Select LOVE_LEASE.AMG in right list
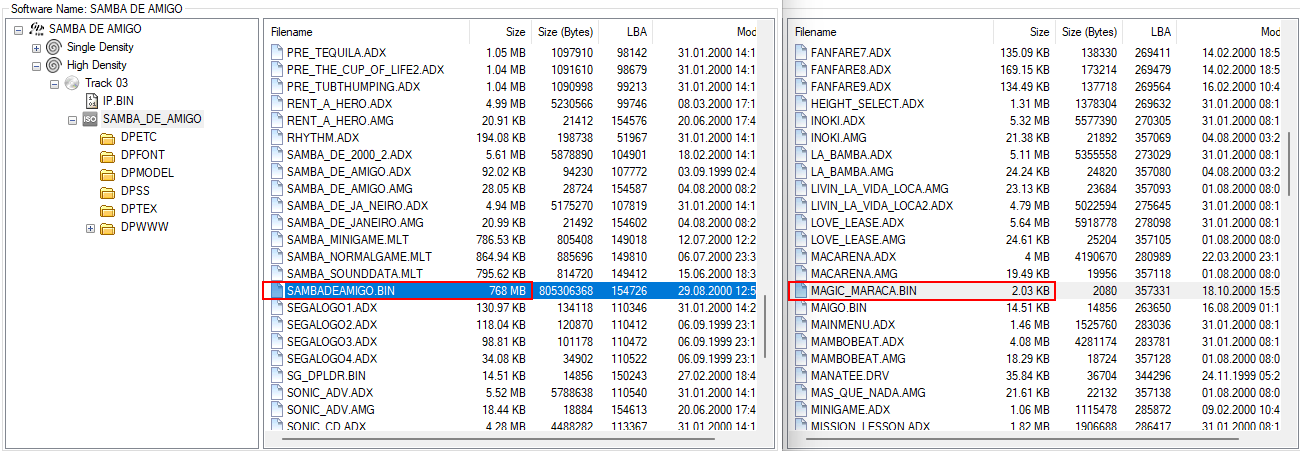 pyautogui.click(x=1040, y=239)
